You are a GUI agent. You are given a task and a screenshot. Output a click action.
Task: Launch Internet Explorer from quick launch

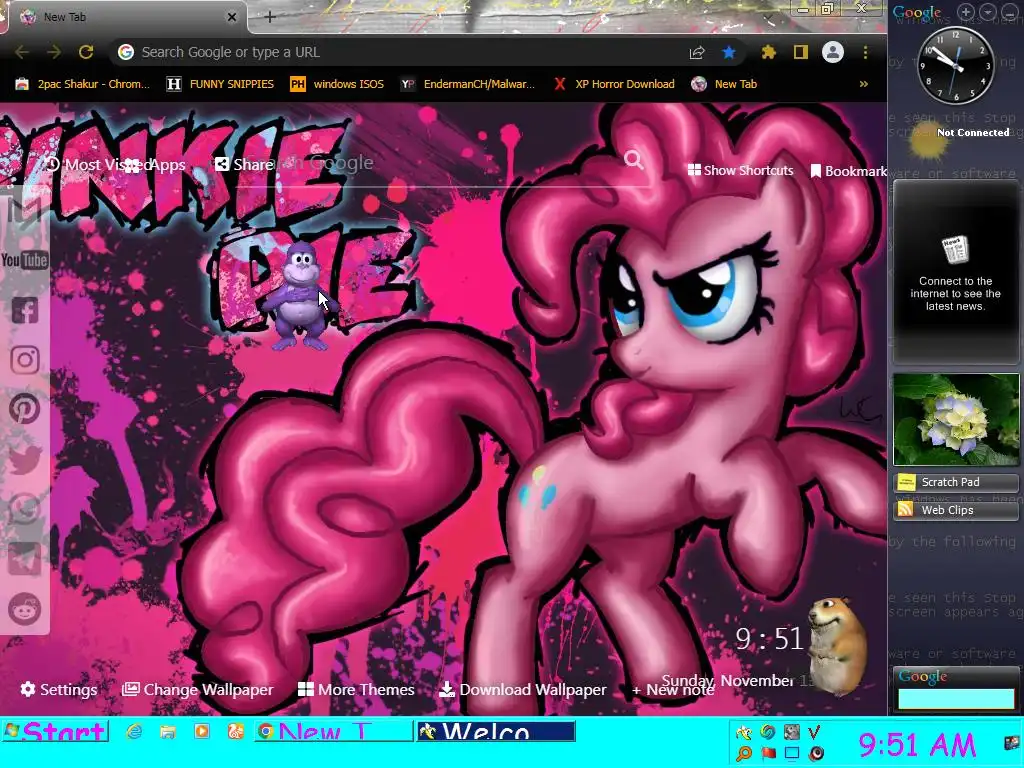click(x=134, y=731)
